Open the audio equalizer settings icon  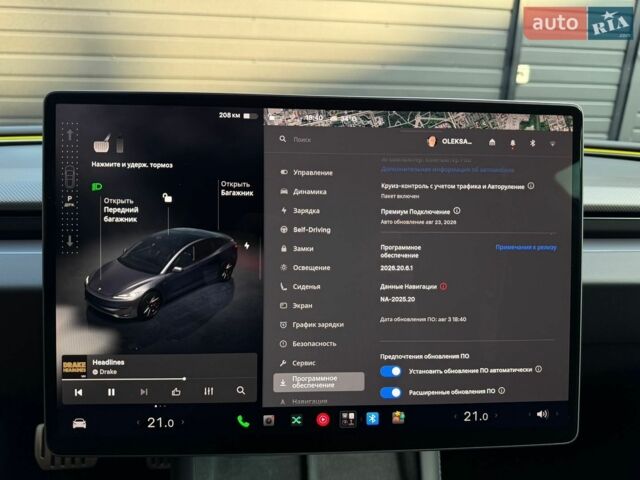[209, 391]
